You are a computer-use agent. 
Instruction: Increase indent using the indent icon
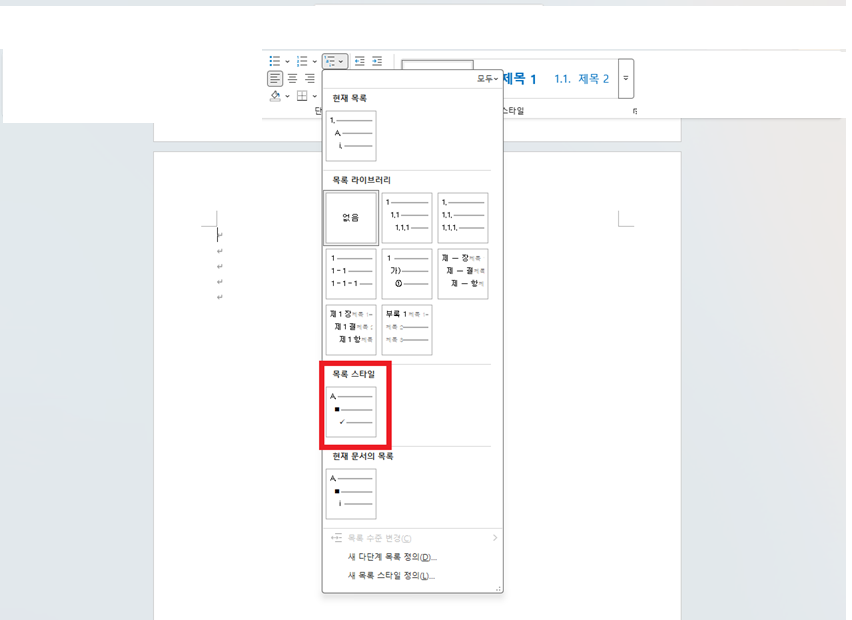click(x=377, y=61)
